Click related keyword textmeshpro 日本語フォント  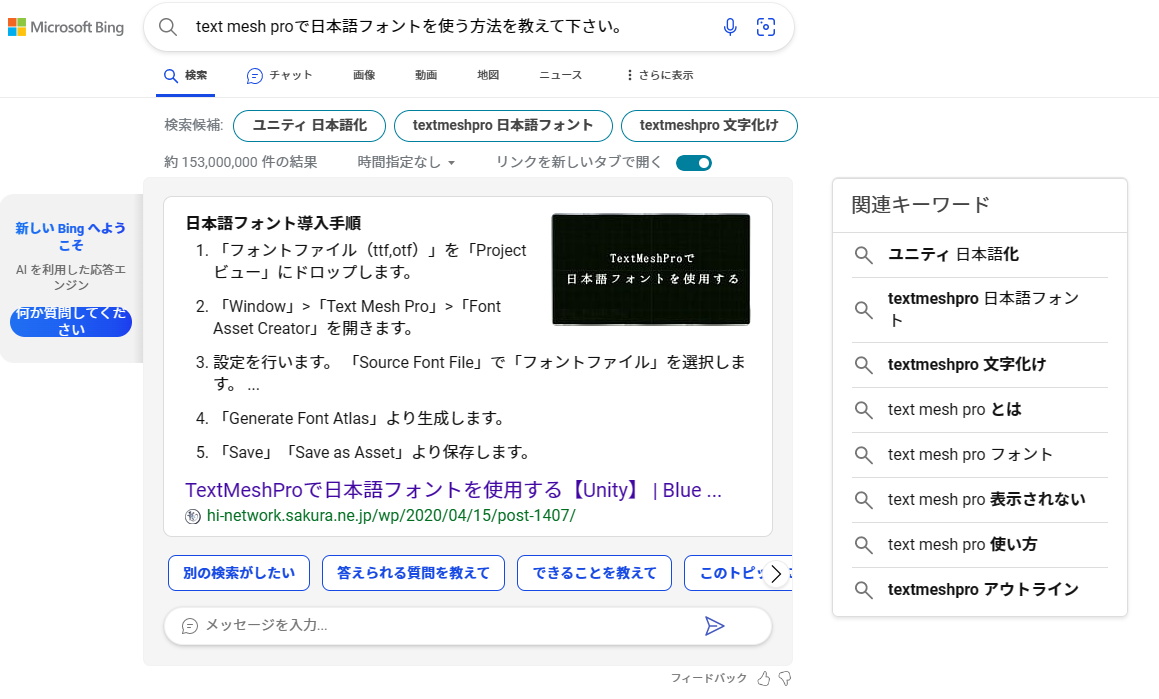983,310
